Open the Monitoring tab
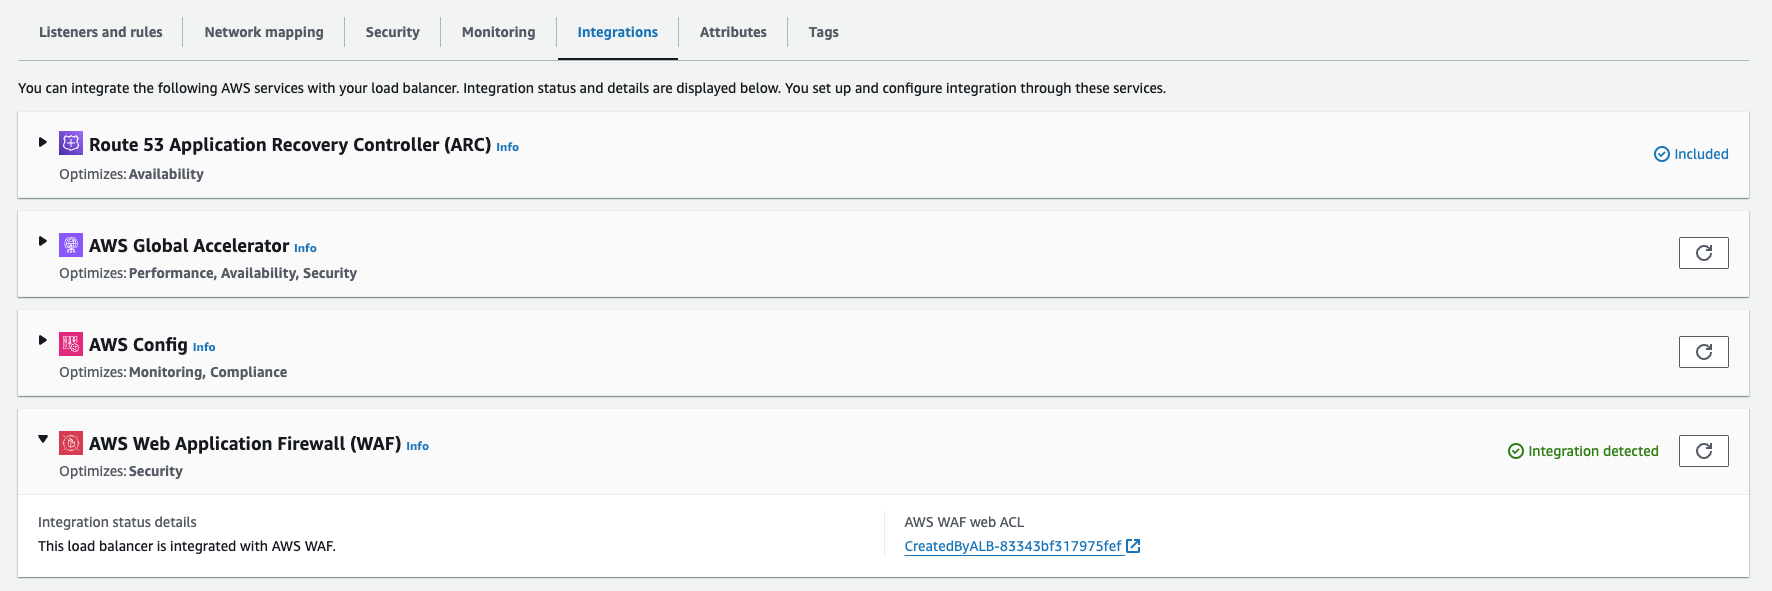The image size is (1772, 591). tap(499, 32)
